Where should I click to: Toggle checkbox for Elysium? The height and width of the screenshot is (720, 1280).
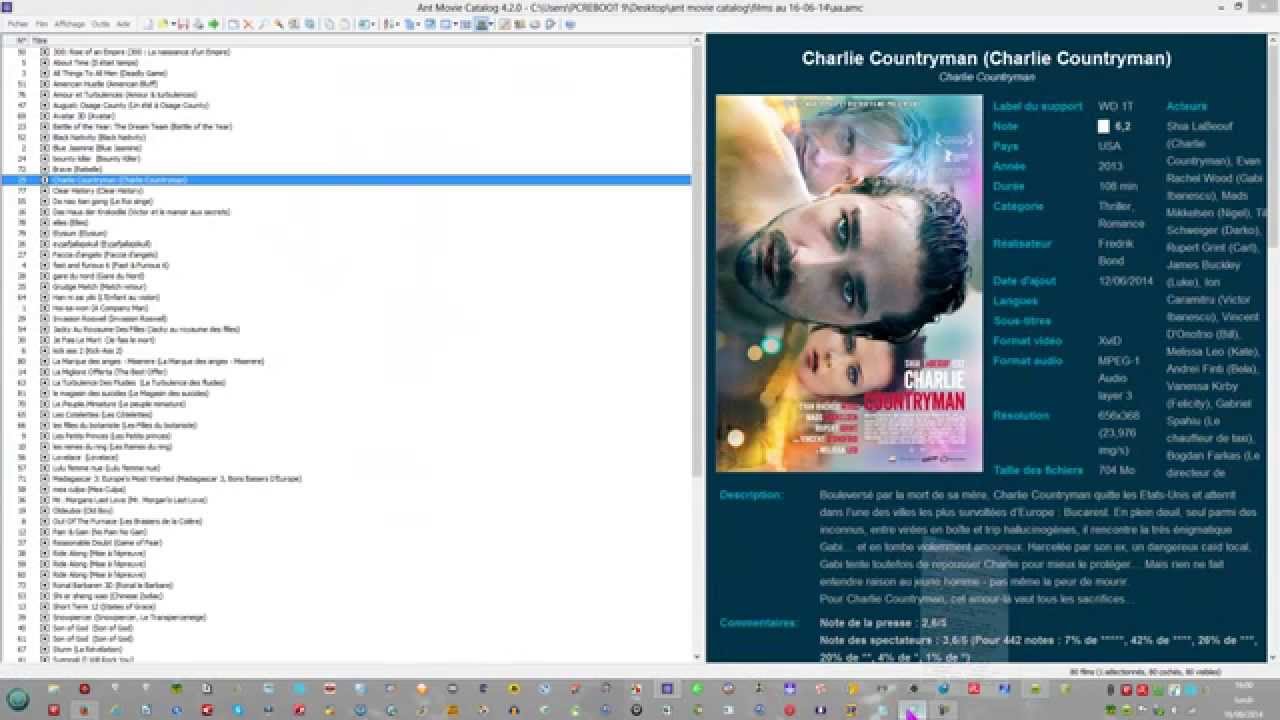(x=45, y=233)
